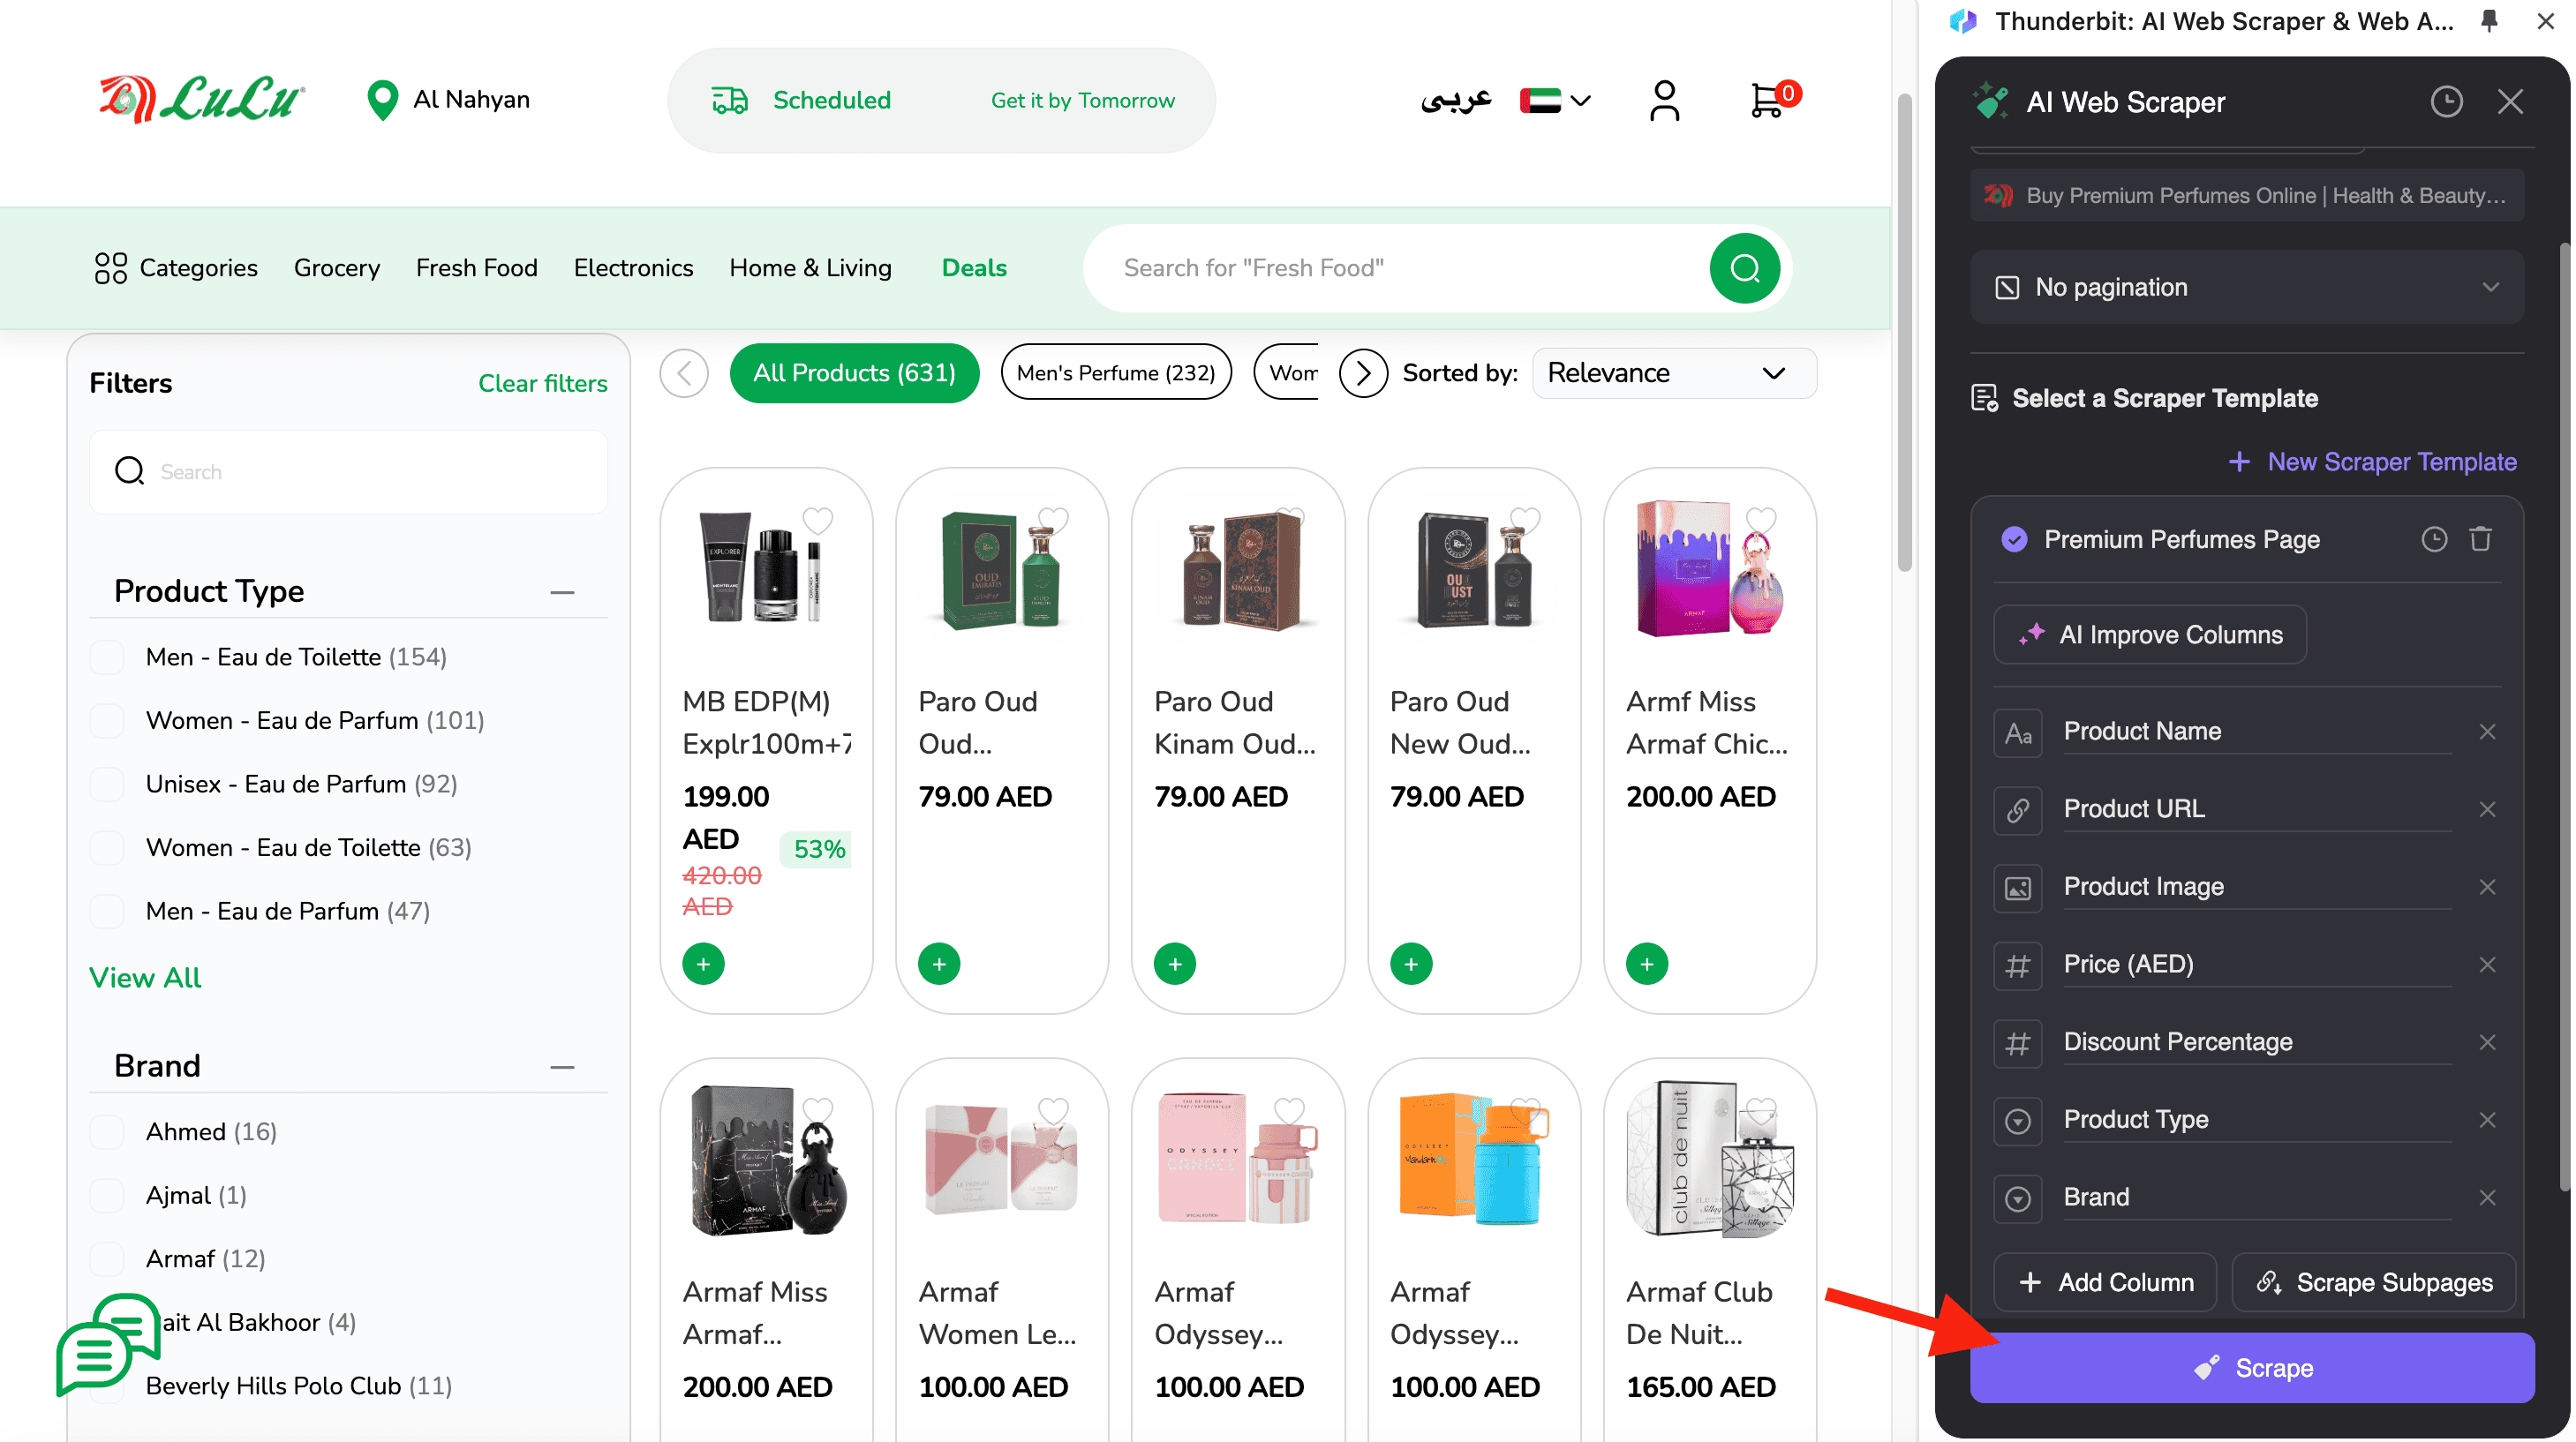Screen dimensions: 2576x1442
Task: Remove the Brand column
Action: point(2488,1198)
